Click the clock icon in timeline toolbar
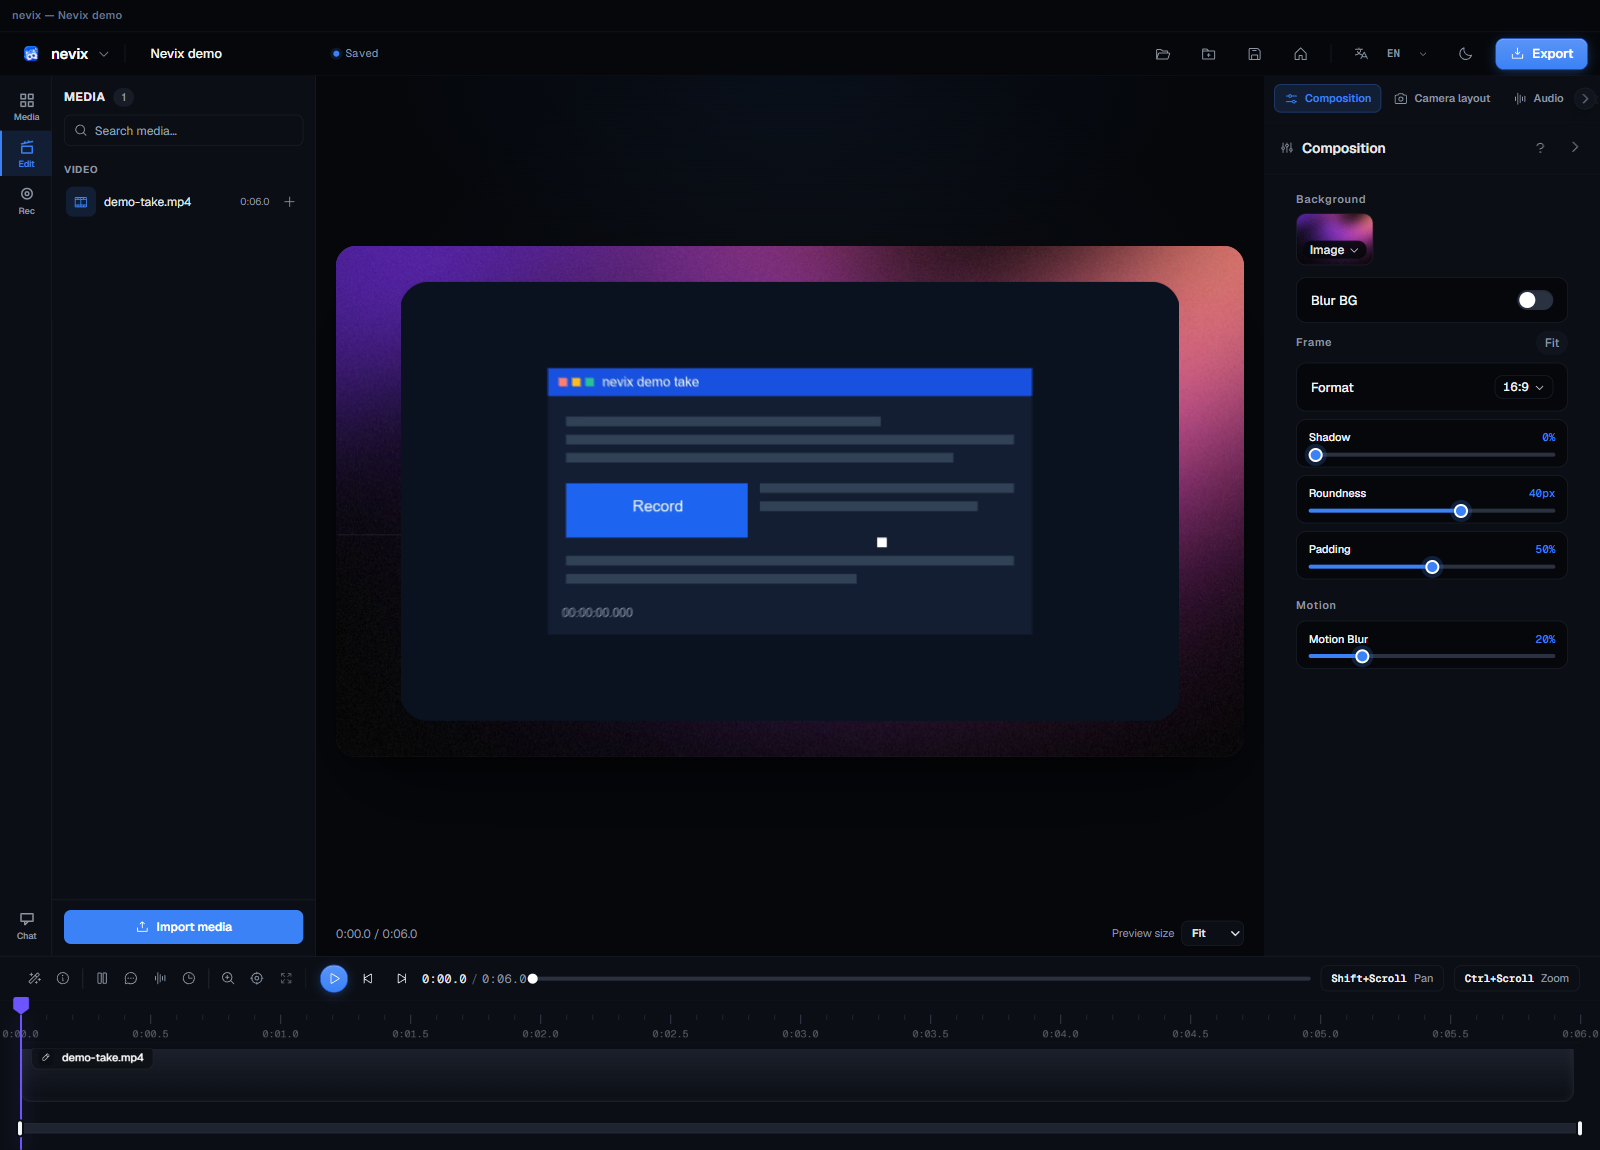This screenshot has height=1150, width=1600. tap(189, 978)
